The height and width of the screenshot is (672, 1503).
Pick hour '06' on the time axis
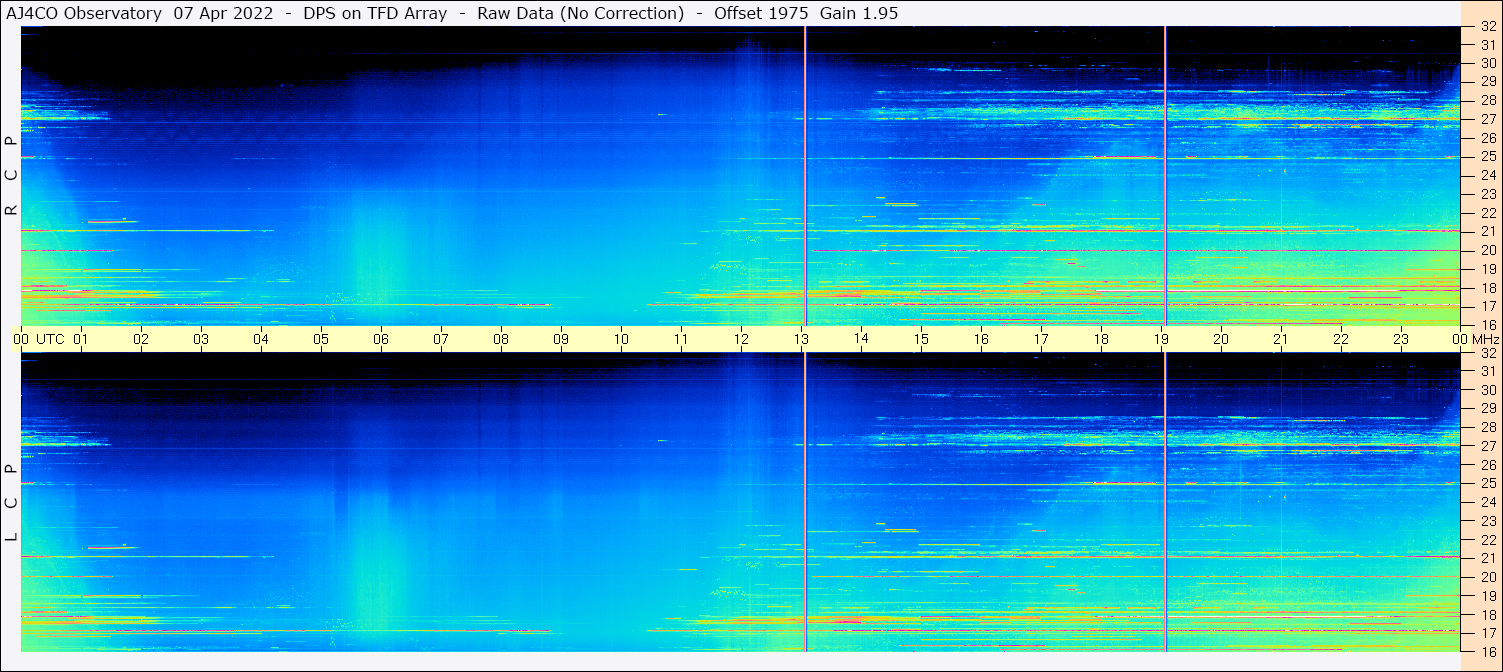(x=381, y=339)
